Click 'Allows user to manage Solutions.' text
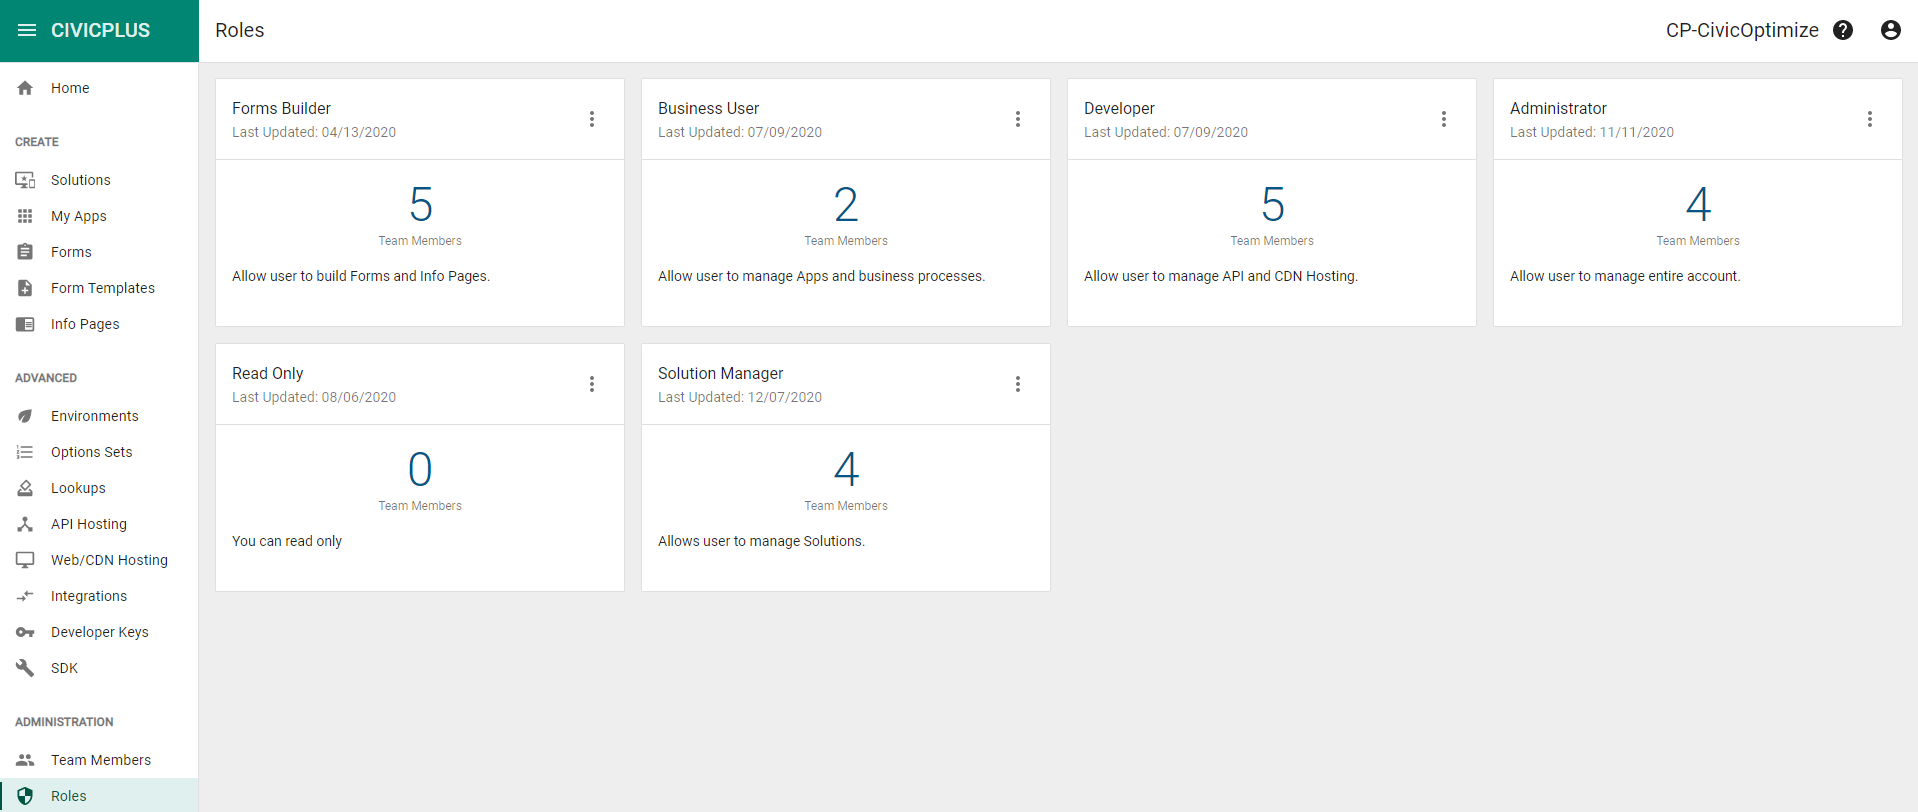Image resolution: width=1918 pixels, height=812 pixels. click(761, 541)
